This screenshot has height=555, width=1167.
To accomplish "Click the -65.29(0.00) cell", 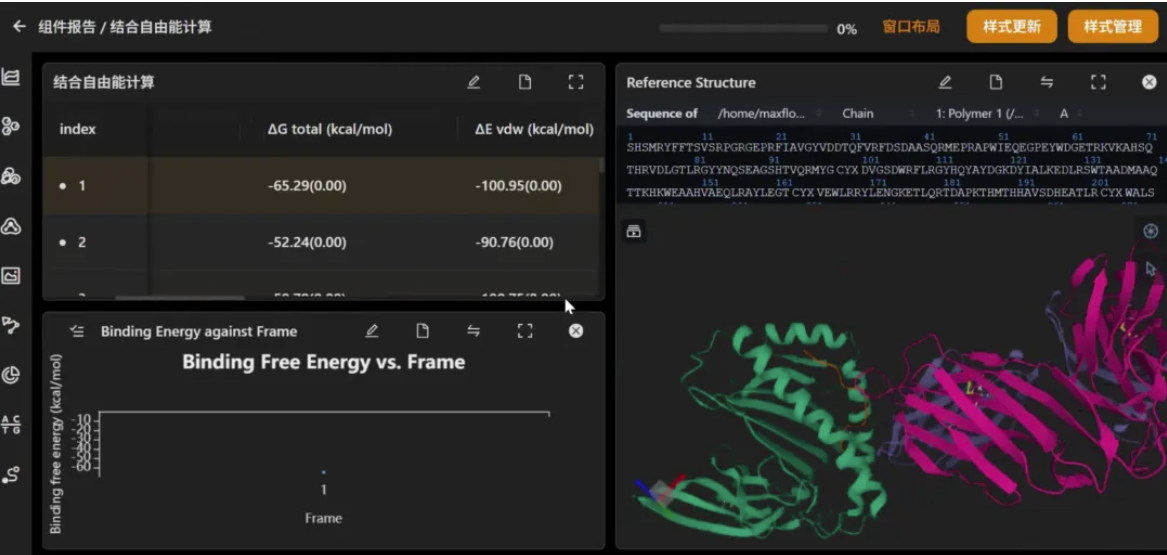I will [x=307, y=186].
